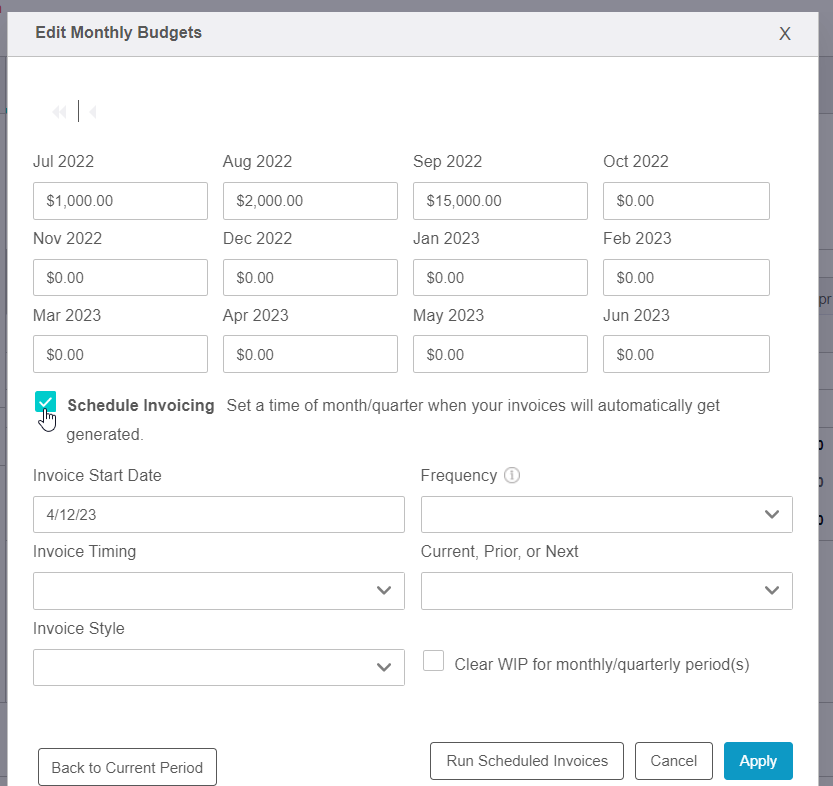Go Back to Current Period
Screen dimensions: 833x786
tap(127, 767)
